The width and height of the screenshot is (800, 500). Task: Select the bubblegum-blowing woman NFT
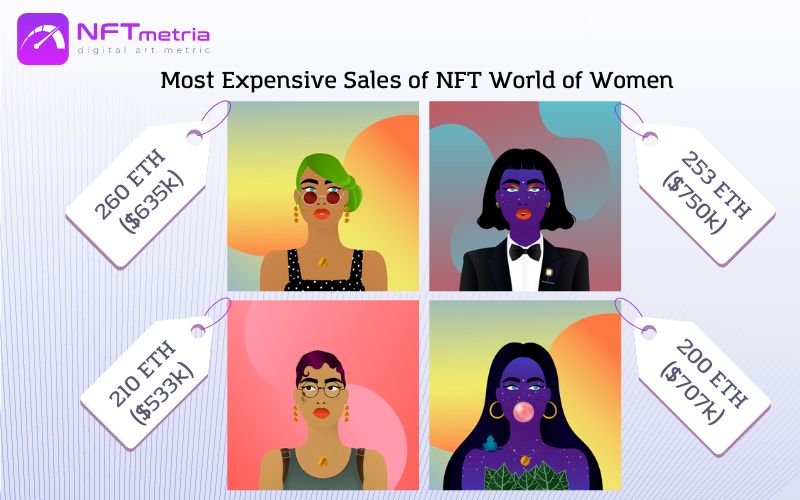(525, 395)
